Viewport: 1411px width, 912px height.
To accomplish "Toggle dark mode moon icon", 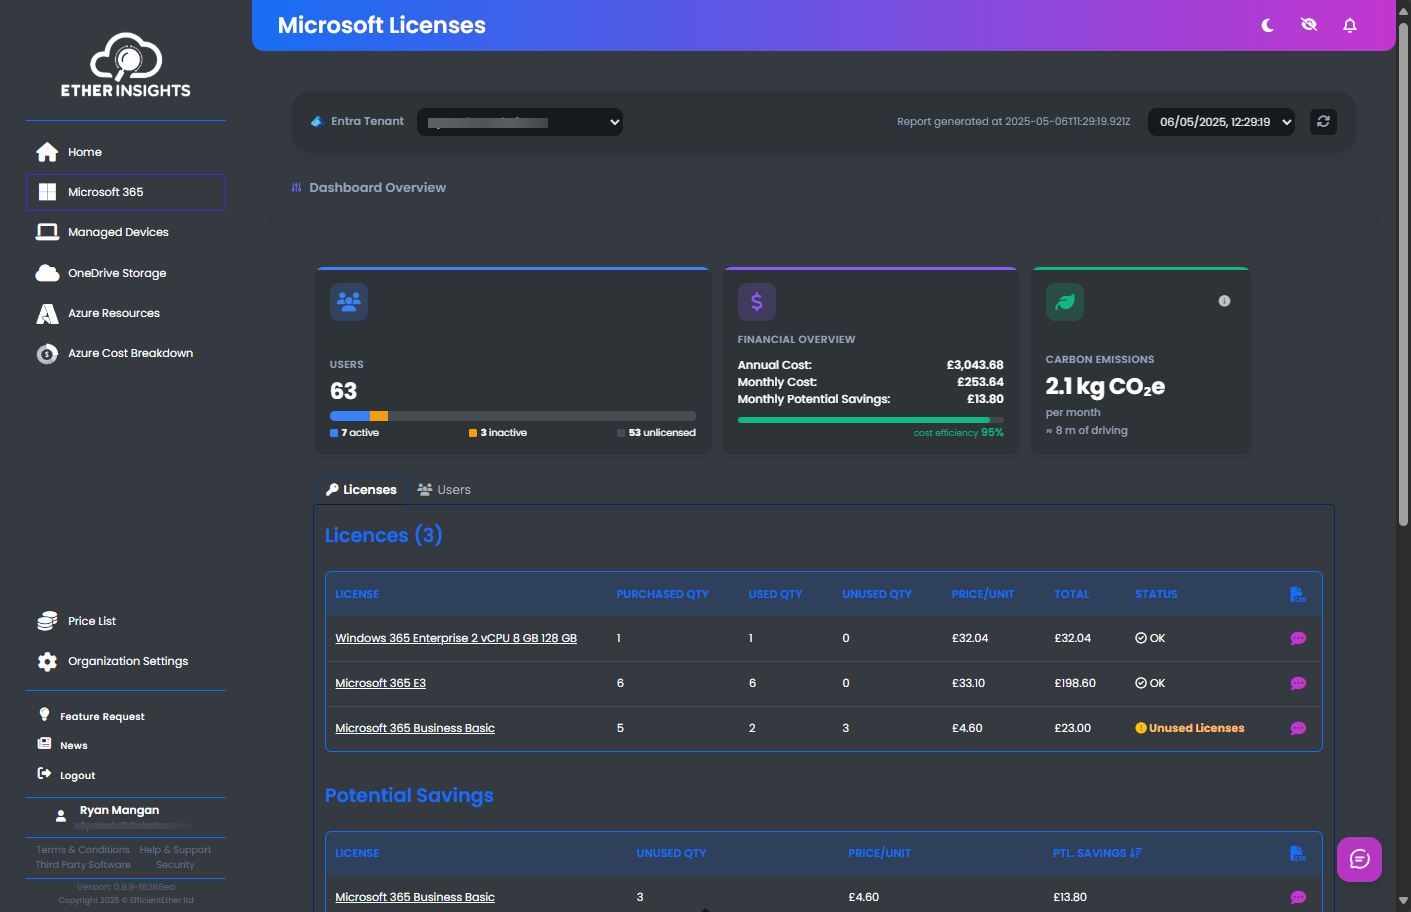I will (1267, 25).
